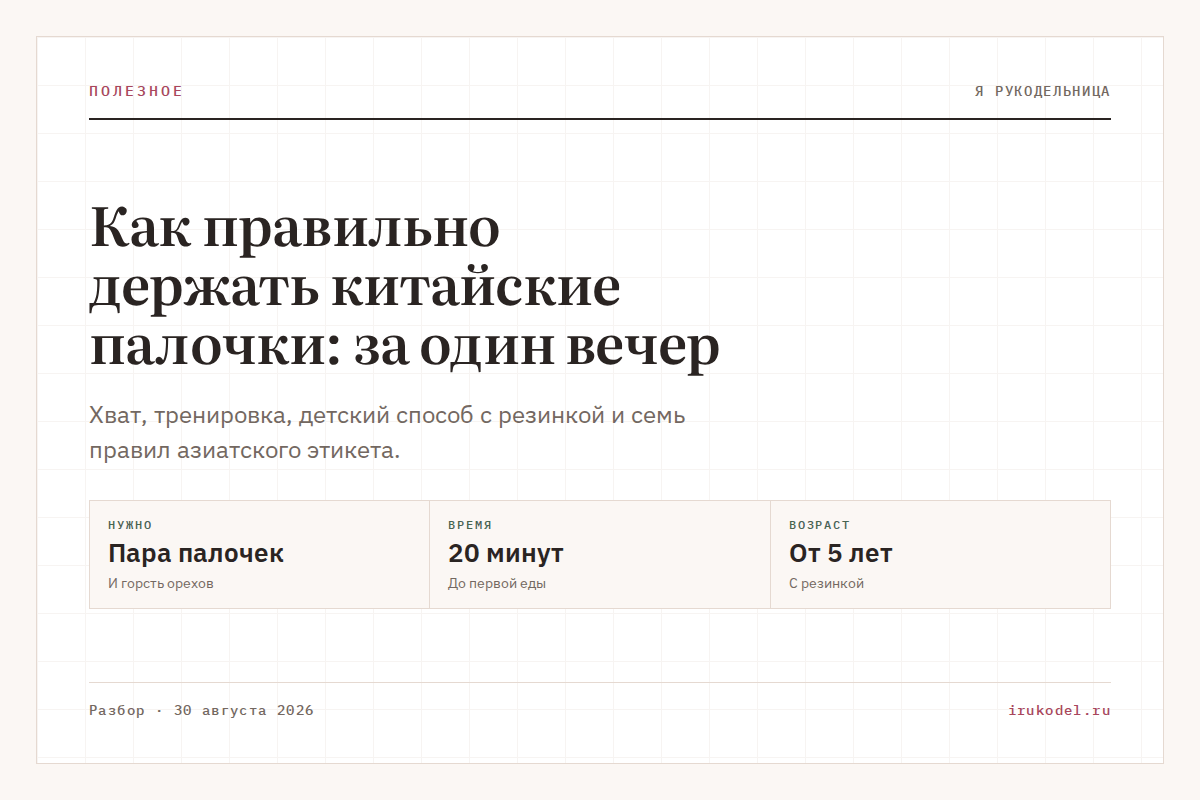This screenshot has height=800, width=1200.
Task: Select the ВОЗРАСТ label
Action: (x=819, y=525)
